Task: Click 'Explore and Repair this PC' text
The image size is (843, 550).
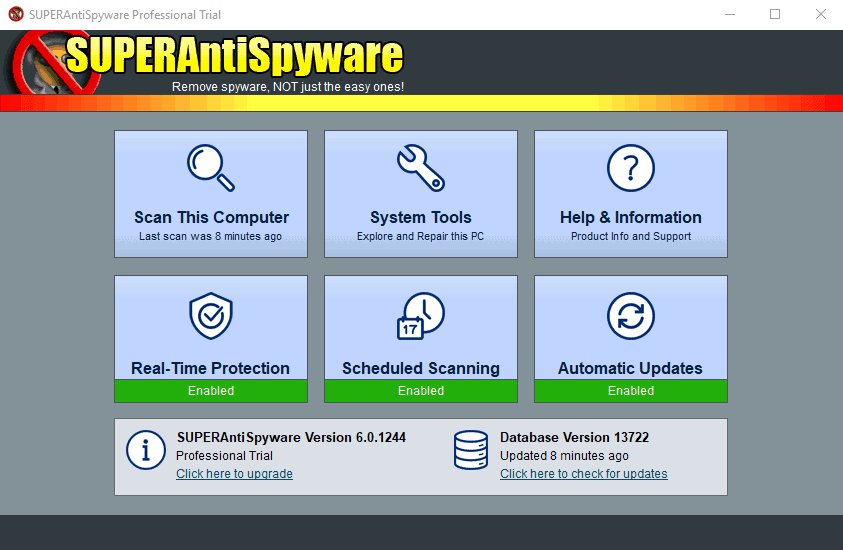Action: point(420,236)
